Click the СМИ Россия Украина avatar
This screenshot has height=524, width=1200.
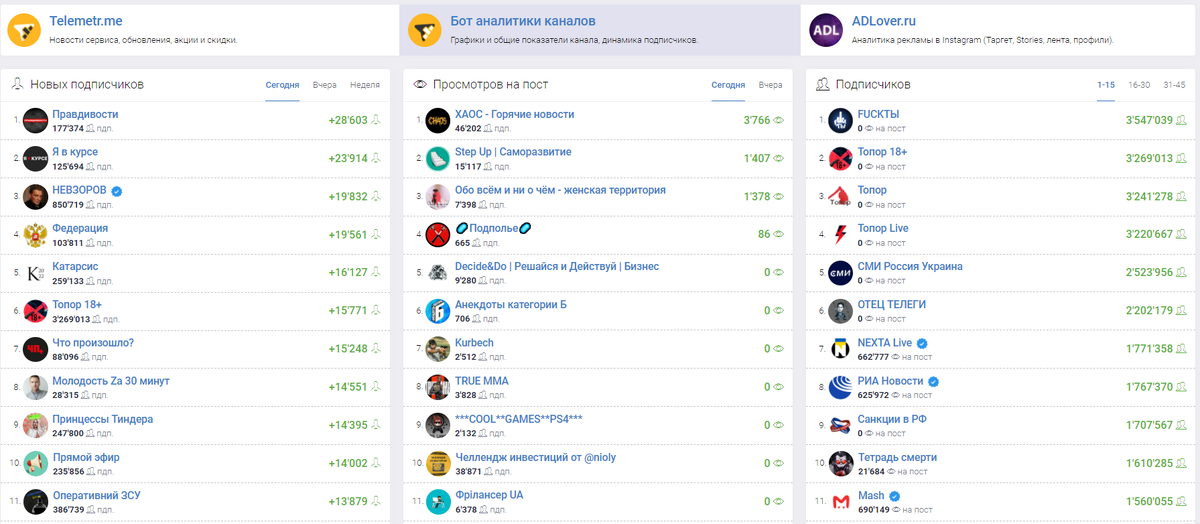(841, 273)
